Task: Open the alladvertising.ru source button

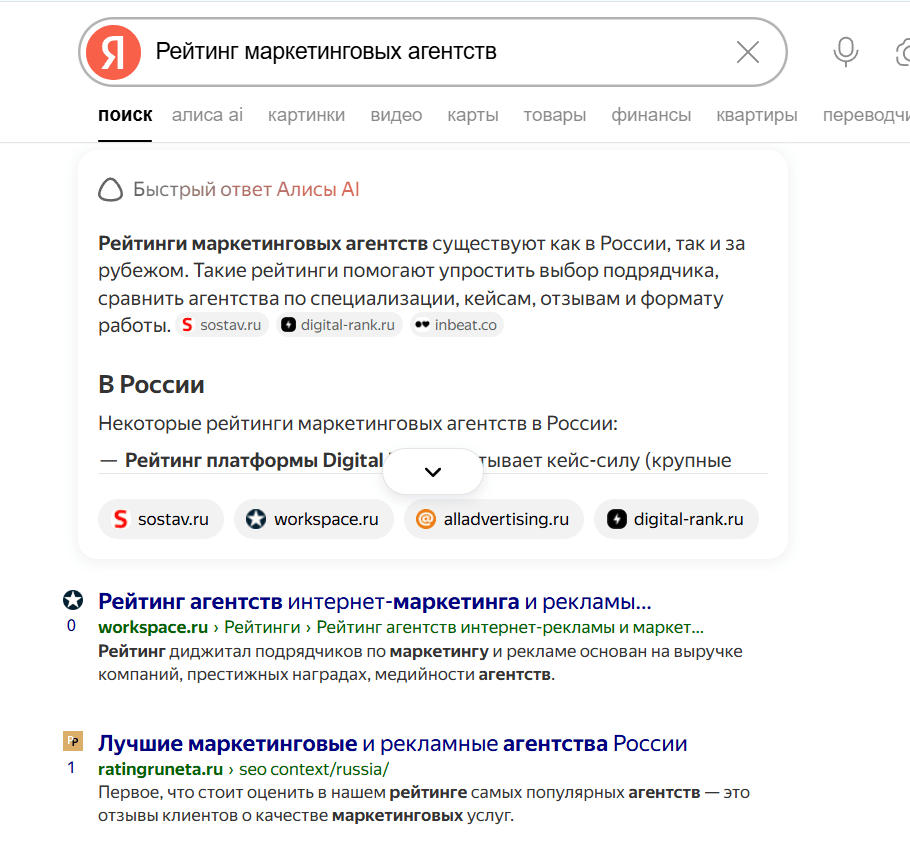Action: click(493, 519)
